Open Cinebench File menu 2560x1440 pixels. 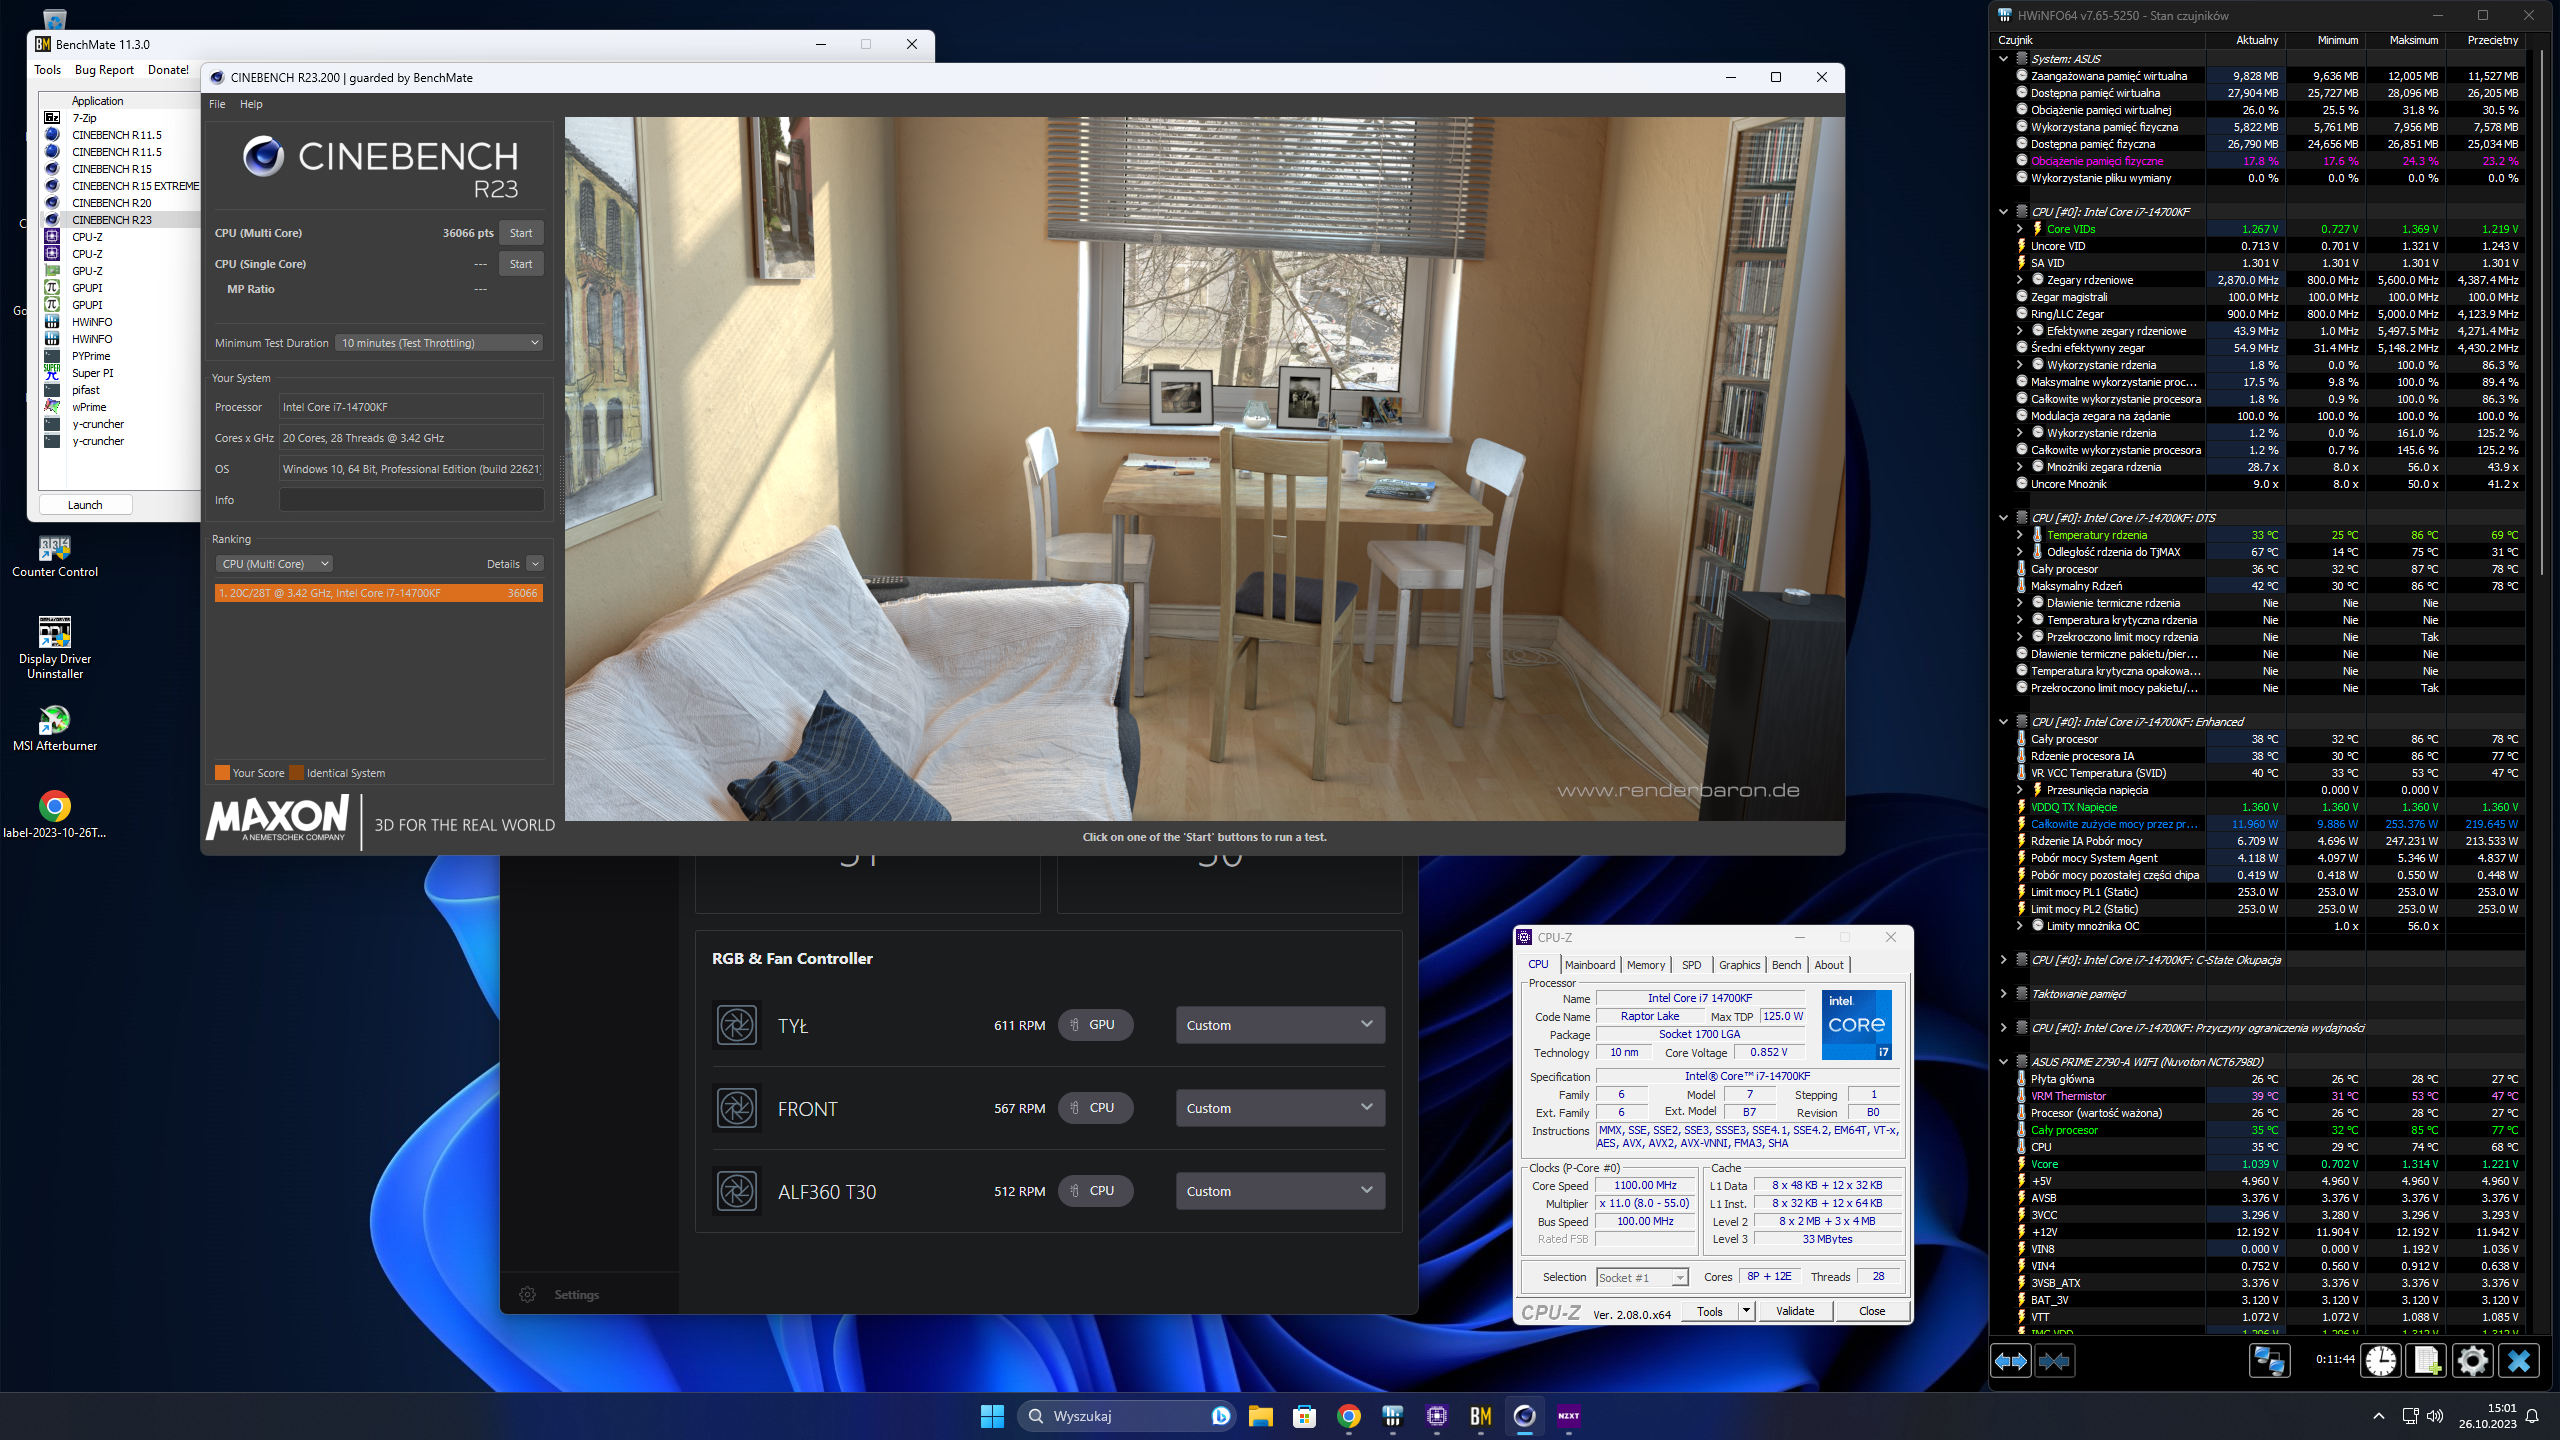tap(217, 104)
